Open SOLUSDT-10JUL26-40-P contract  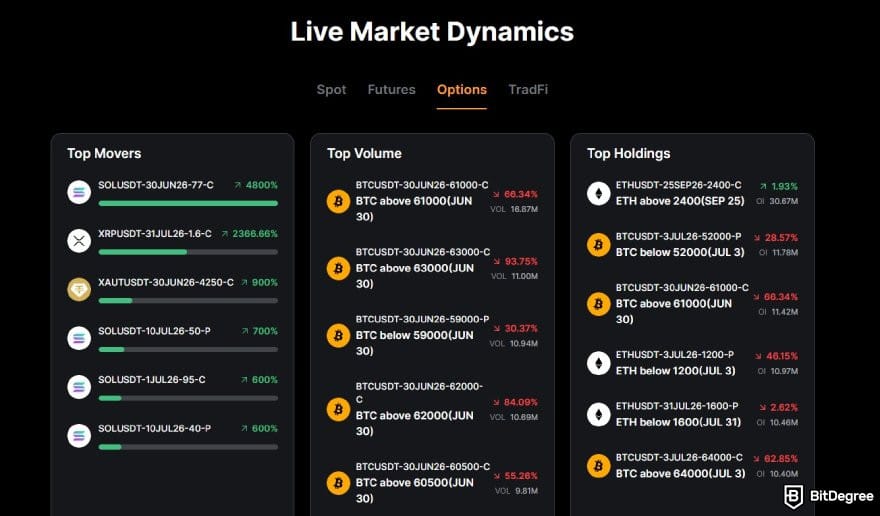click(155, 428)
